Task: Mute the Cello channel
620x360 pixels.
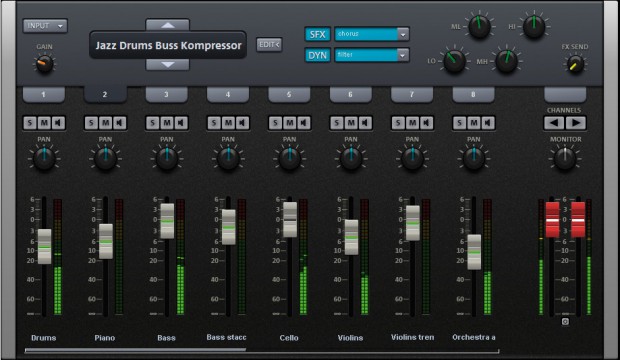Action: point(289,123)
